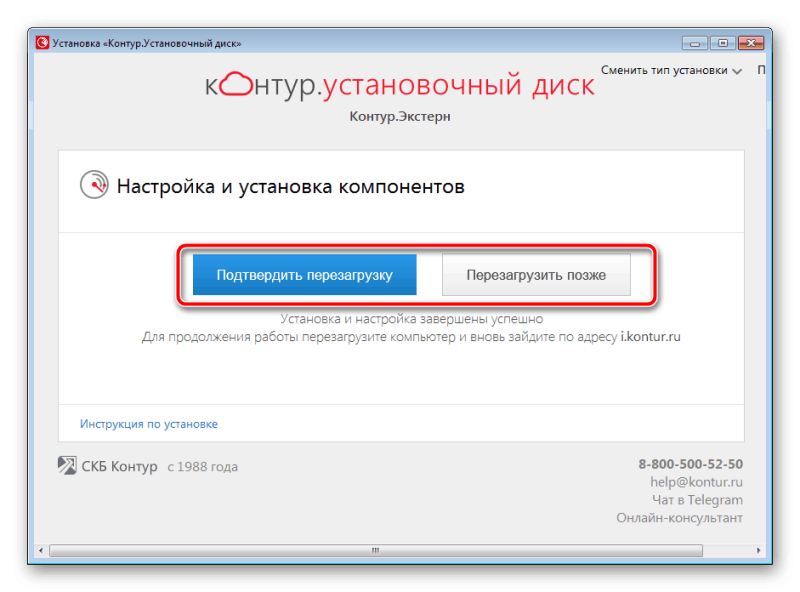This screenshot has height=592, width=800.
Task: Open Чат в Telegram link
Action: [x=697, y=500]
